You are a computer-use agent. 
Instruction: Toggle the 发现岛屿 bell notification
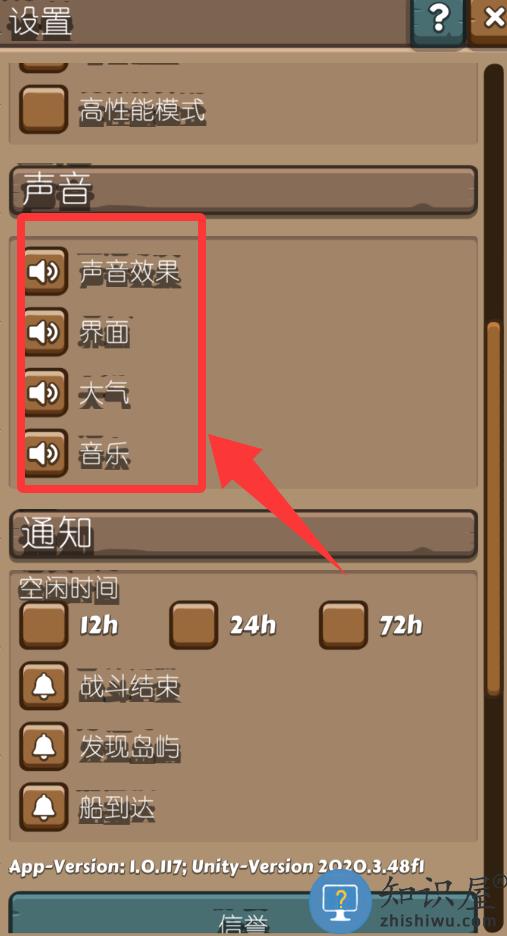pos(44,746)
